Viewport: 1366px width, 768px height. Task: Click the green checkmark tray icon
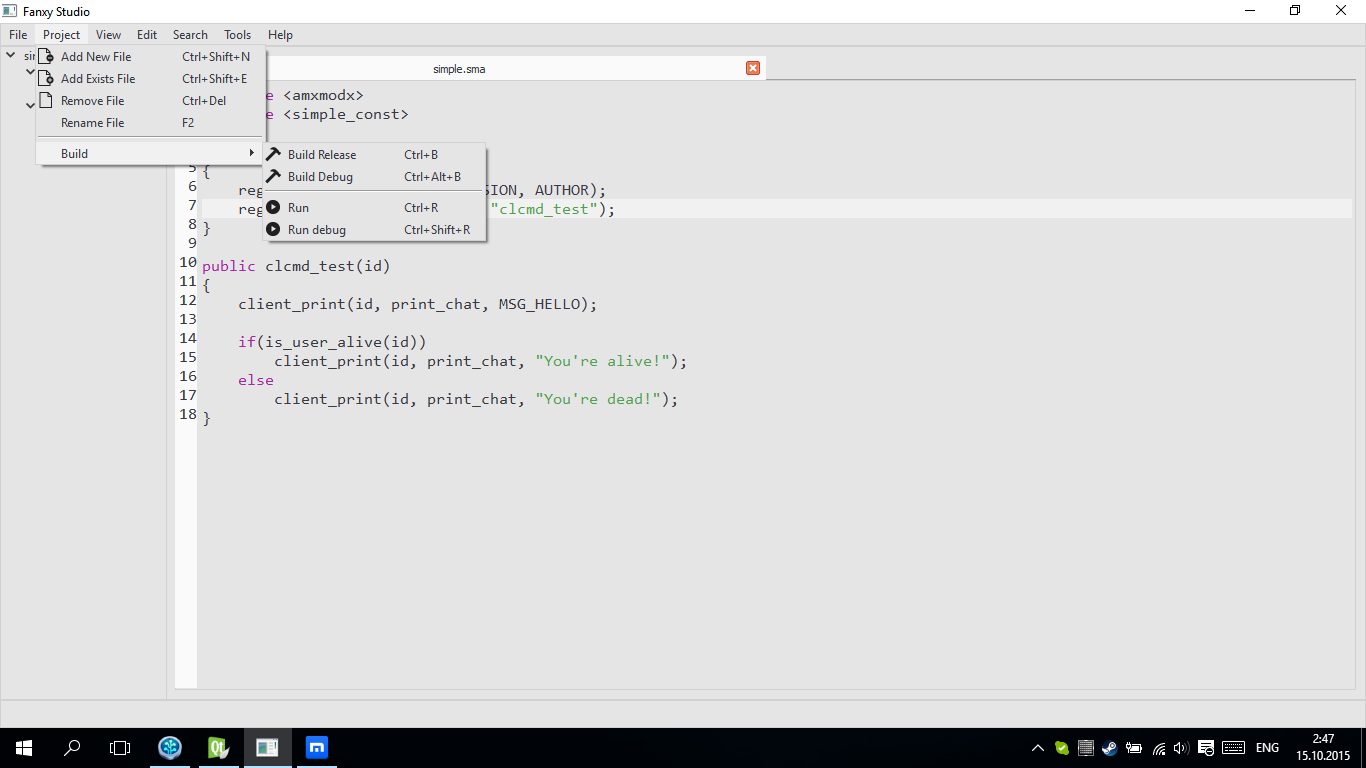coord(1062,748)
